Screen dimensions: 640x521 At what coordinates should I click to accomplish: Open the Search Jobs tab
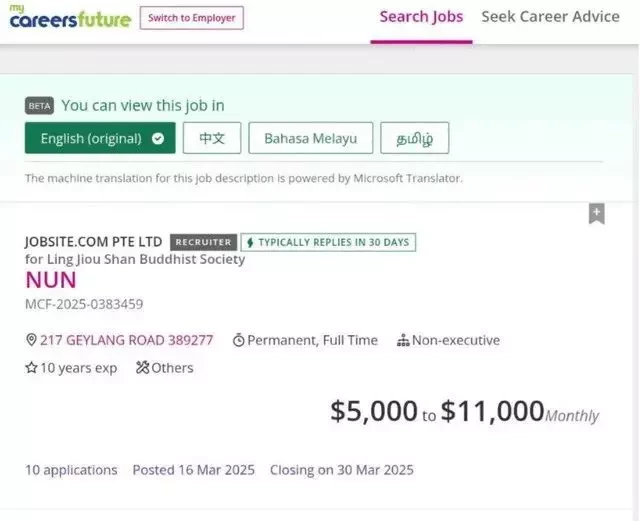tap(421, 17)
